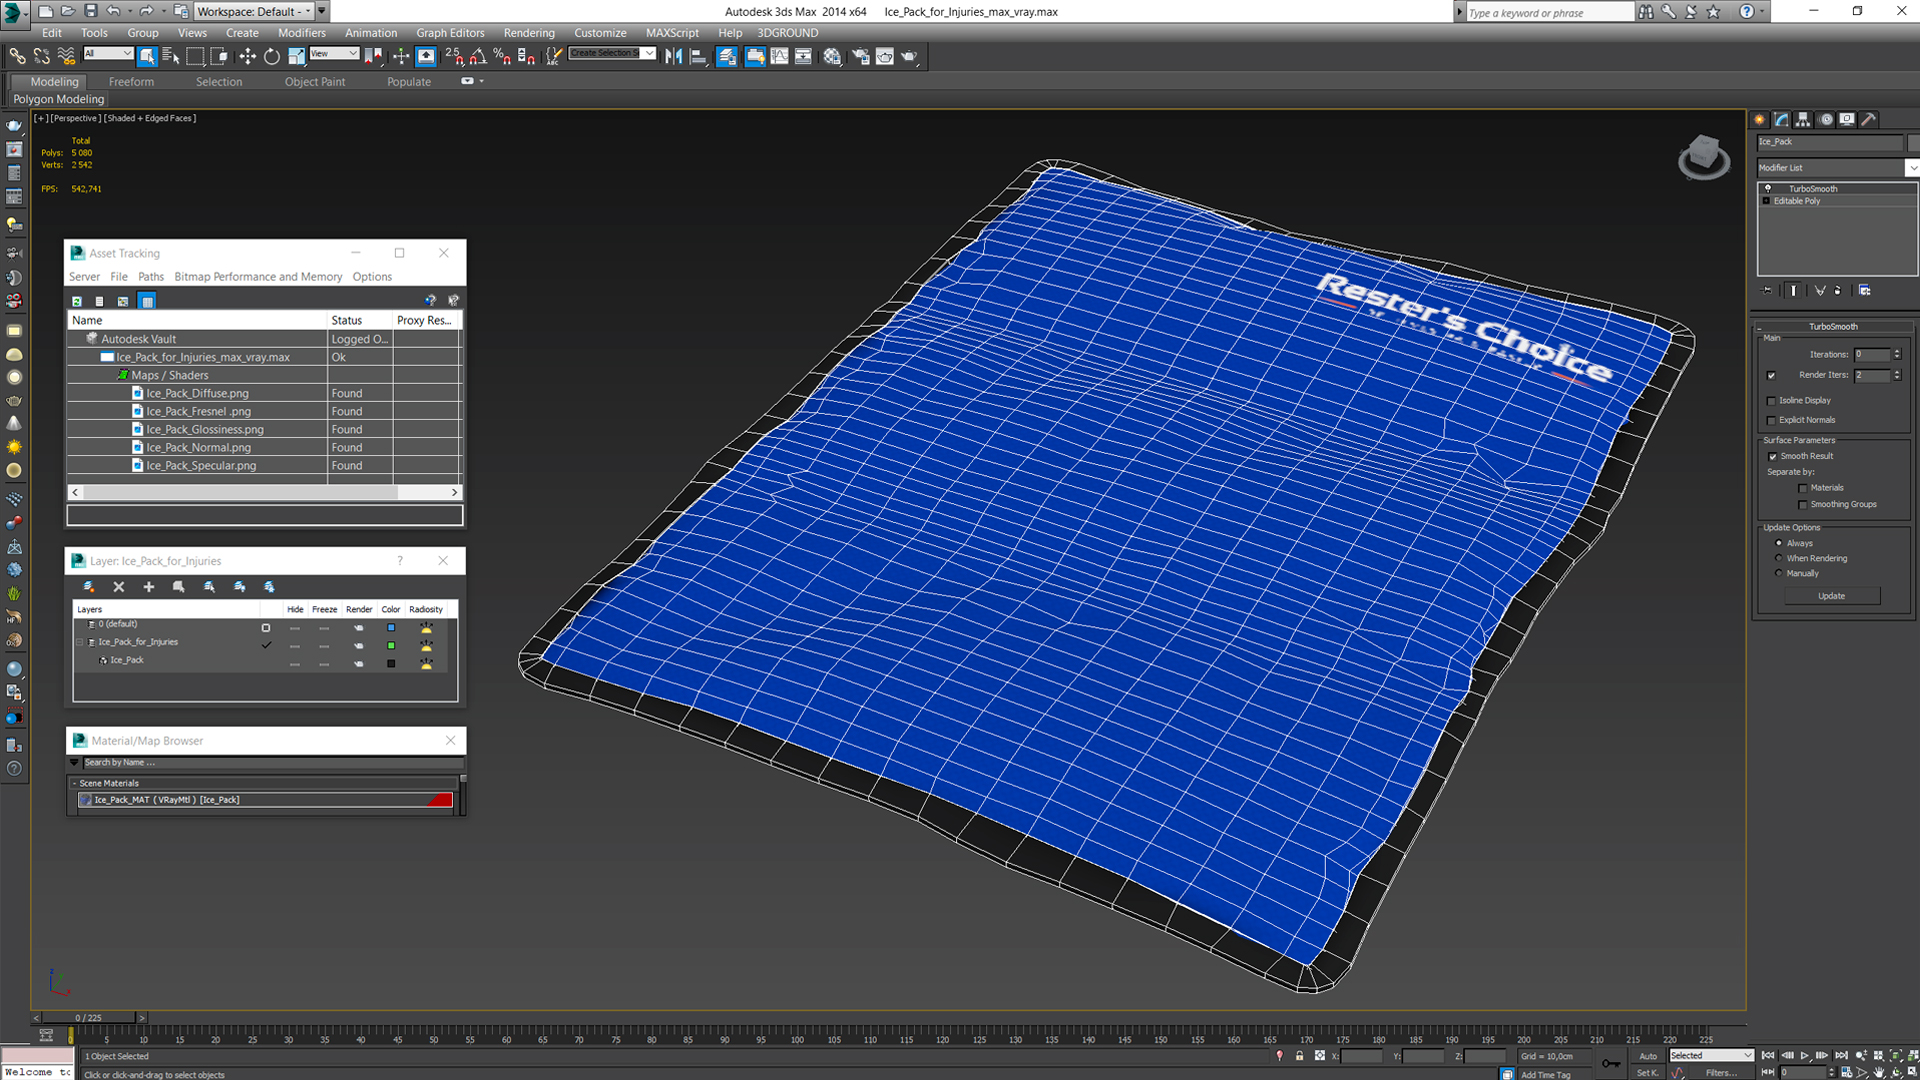Switch to Object Paint ribbon tab
The image size is (1920, 1080).
(314, 82)
